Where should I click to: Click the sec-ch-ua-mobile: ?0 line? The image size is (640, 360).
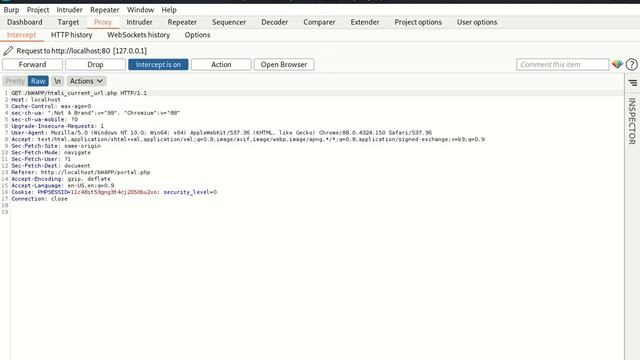pyautogui.click(x=44, y=120)
